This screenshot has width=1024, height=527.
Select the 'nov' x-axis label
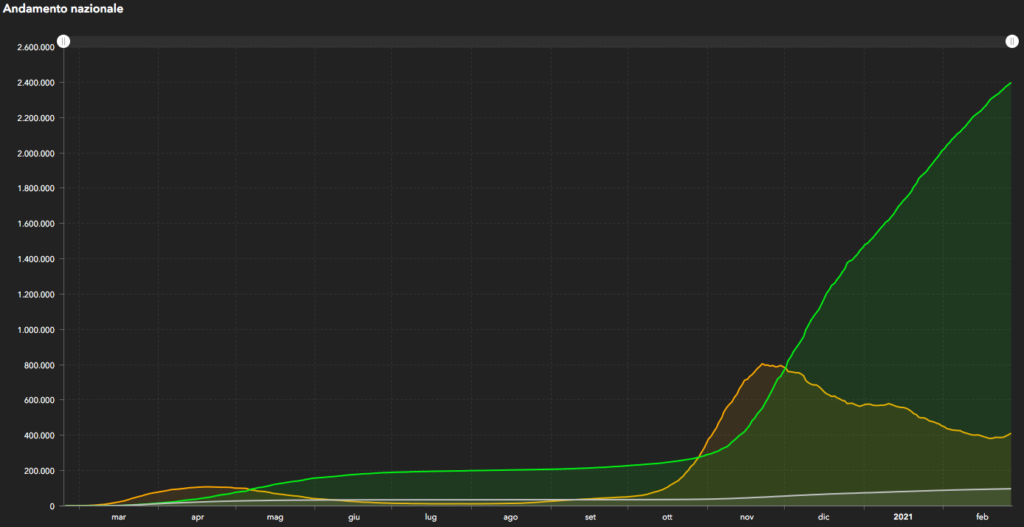[x=747, y=517]
